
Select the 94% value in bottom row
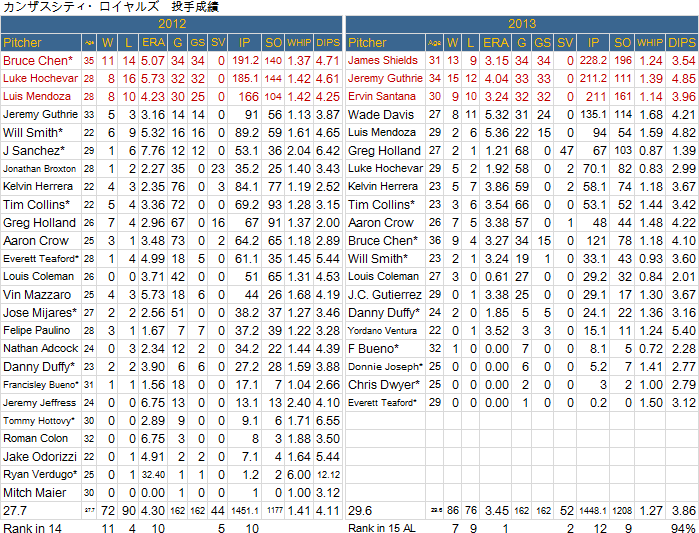tap(683, 528)
